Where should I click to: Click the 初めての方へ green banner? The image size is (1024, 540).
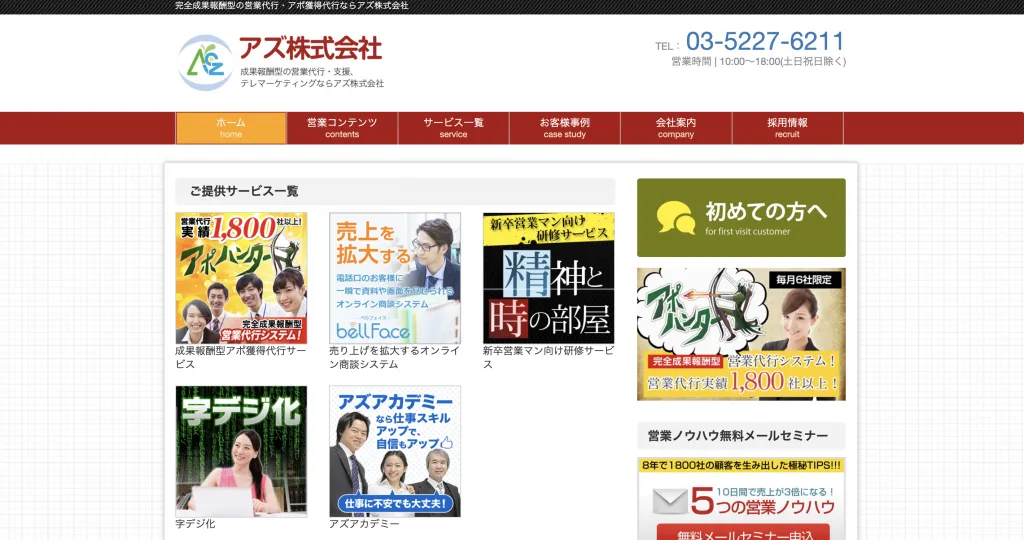[x=741, y=217]
